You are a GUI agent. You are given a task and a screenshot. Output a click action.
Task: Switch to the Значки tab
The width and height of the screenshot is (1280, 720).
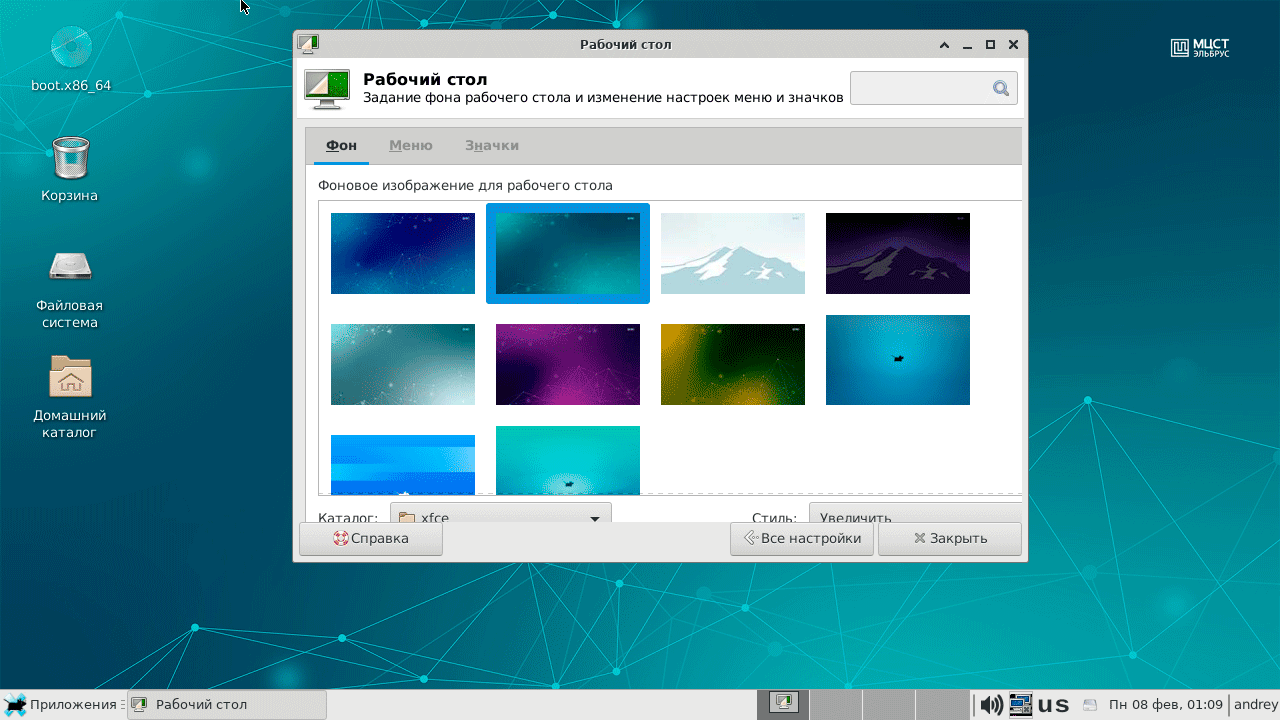click(491, 146)
